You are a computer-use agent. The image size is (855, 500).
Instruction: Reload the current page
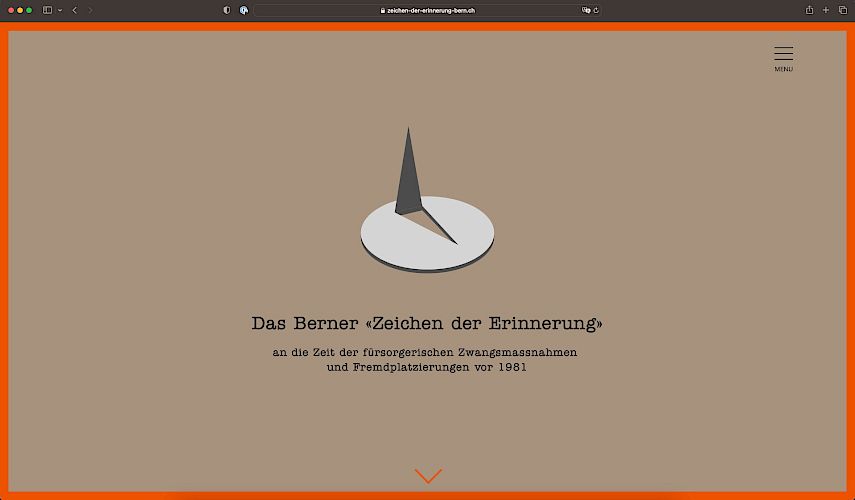(x=596, y=10)
